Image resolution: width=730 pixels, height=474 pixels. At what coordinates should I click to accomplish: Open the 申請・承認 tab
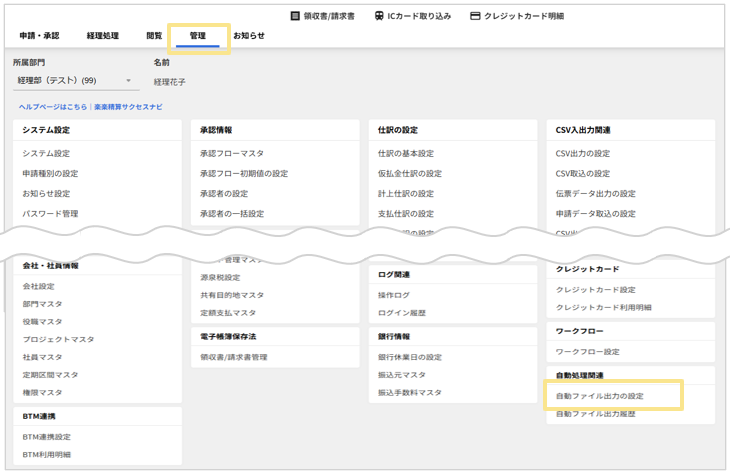click(39, 36)
